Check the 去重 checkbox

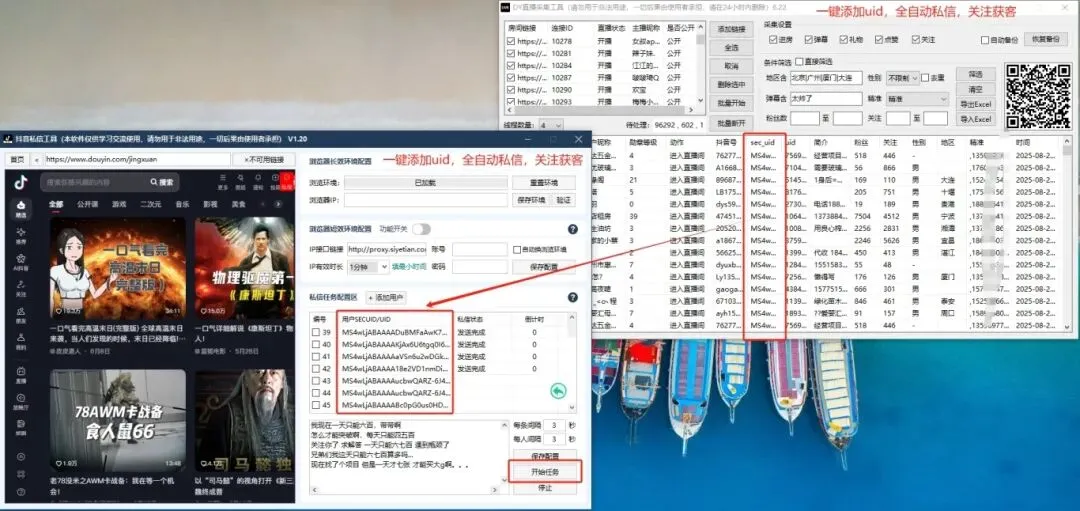coord(925,78)
